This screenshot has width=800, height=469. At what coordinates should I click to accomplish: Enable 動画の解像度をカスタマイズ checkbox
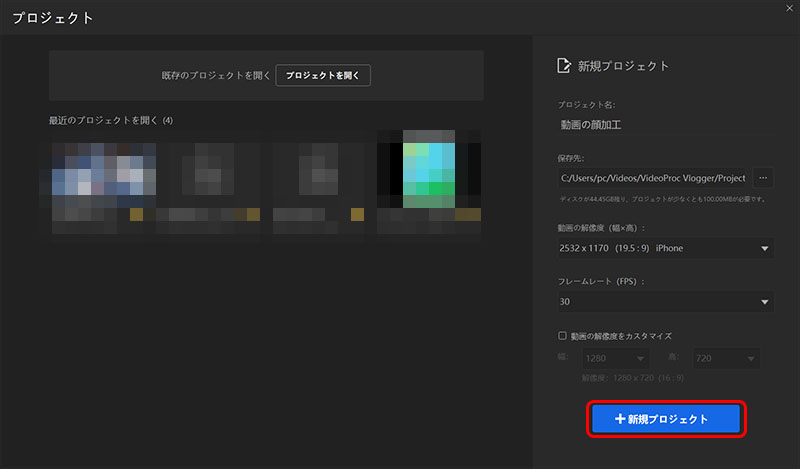tap(562, 336)
